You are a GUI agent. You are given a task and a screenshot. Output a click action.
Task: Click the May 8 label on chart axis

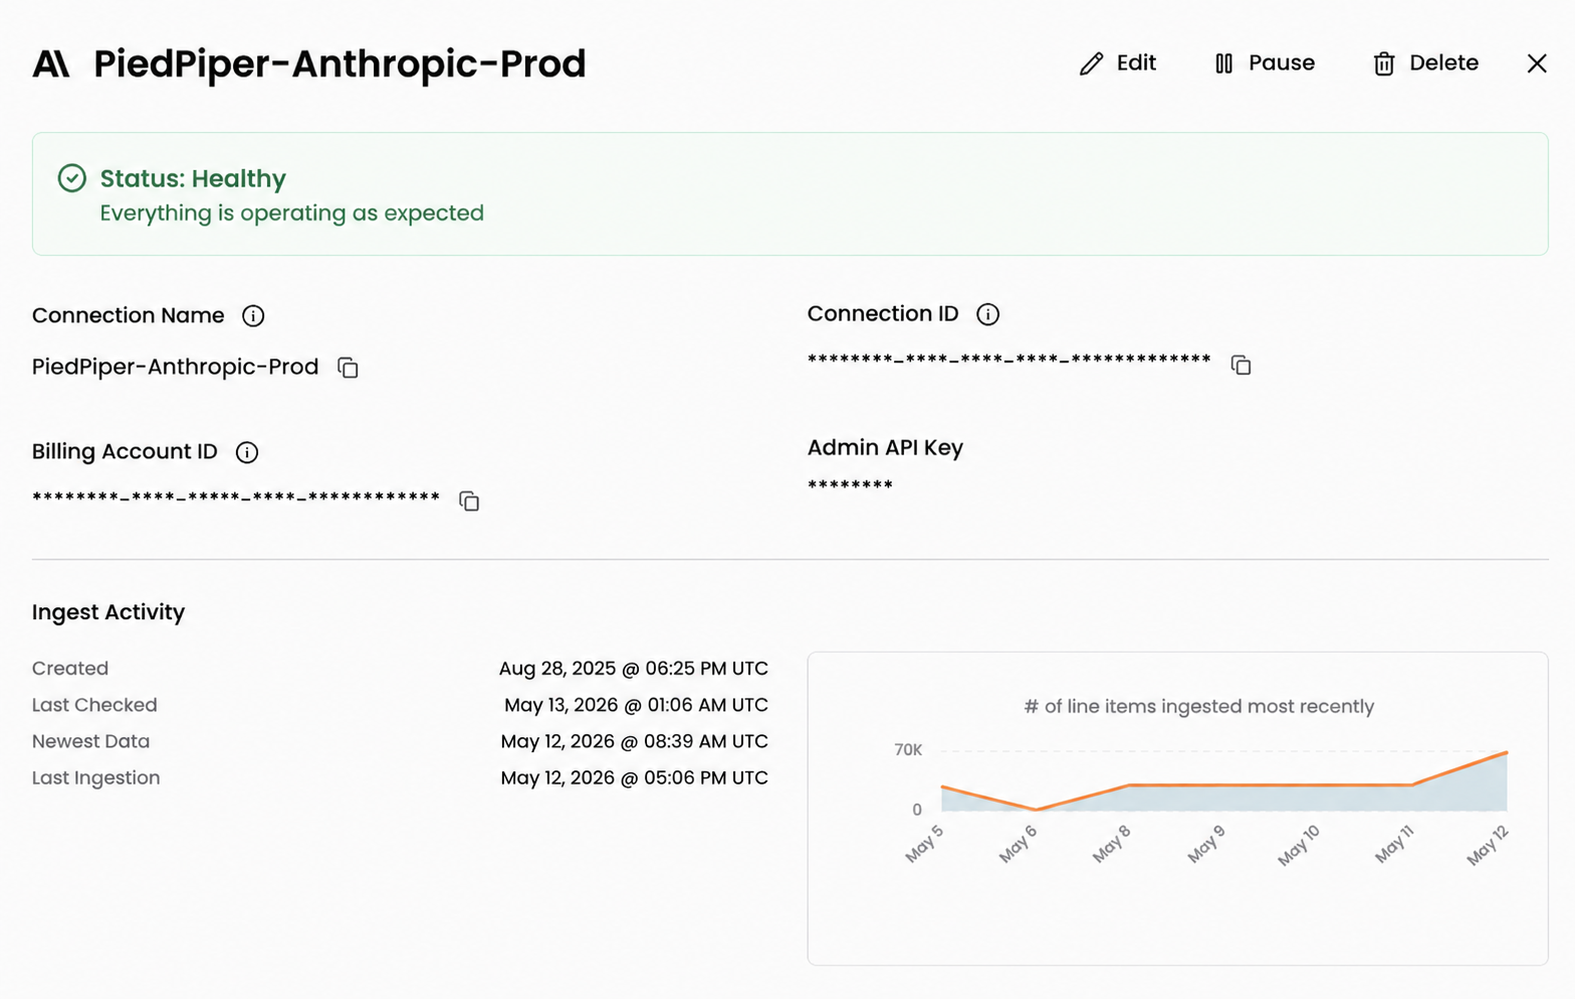[x=1111, y=844]
